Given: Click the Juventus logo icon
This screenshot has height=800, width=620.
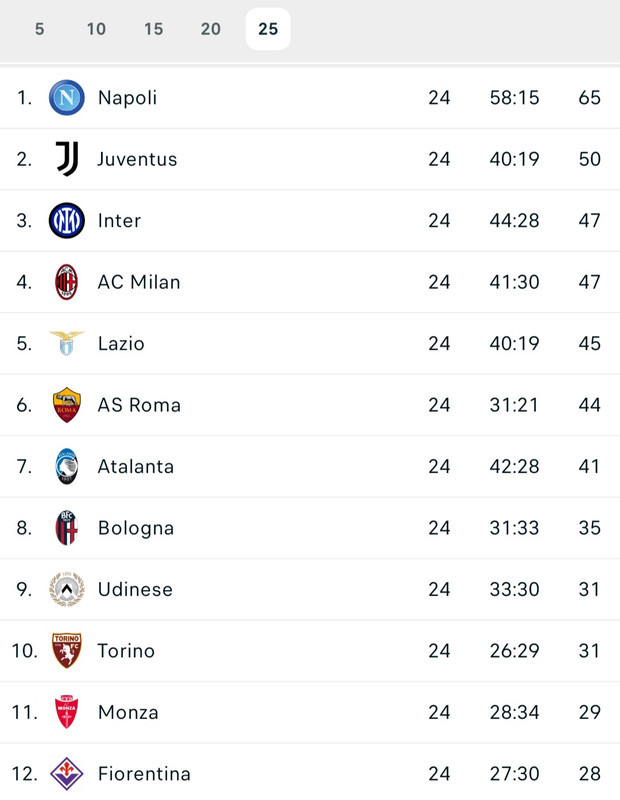Looking at the screenshot, I should (67, 159).
